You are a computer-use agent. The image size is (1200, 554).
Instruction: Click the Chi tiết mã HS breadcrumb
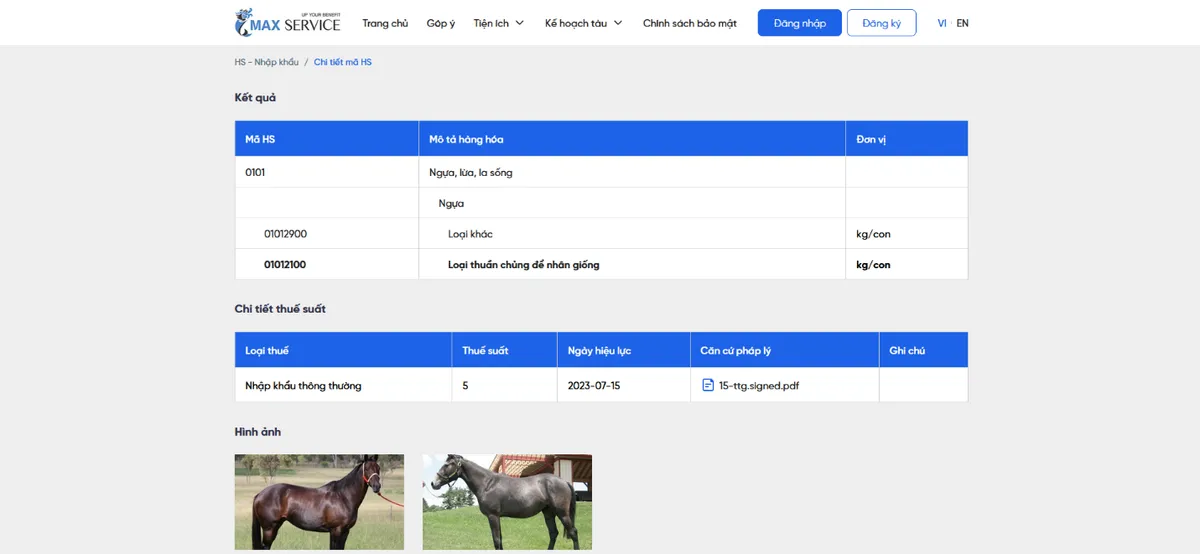(x=342, y=62)
